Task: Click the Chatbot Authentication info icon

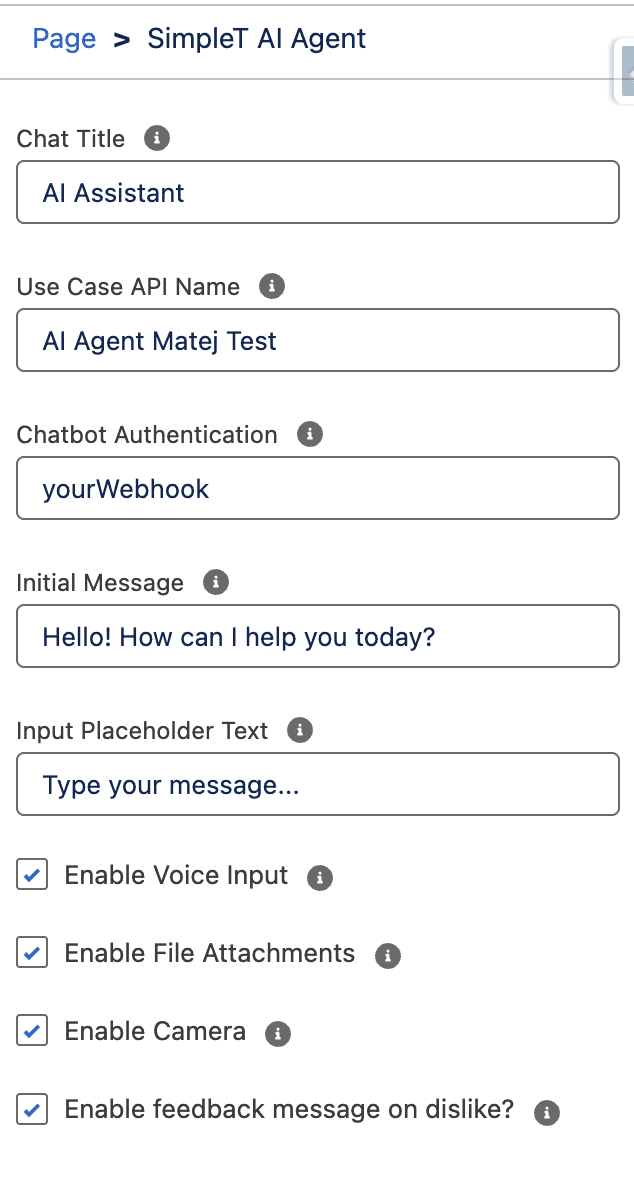Action: [x=310, y=434]
